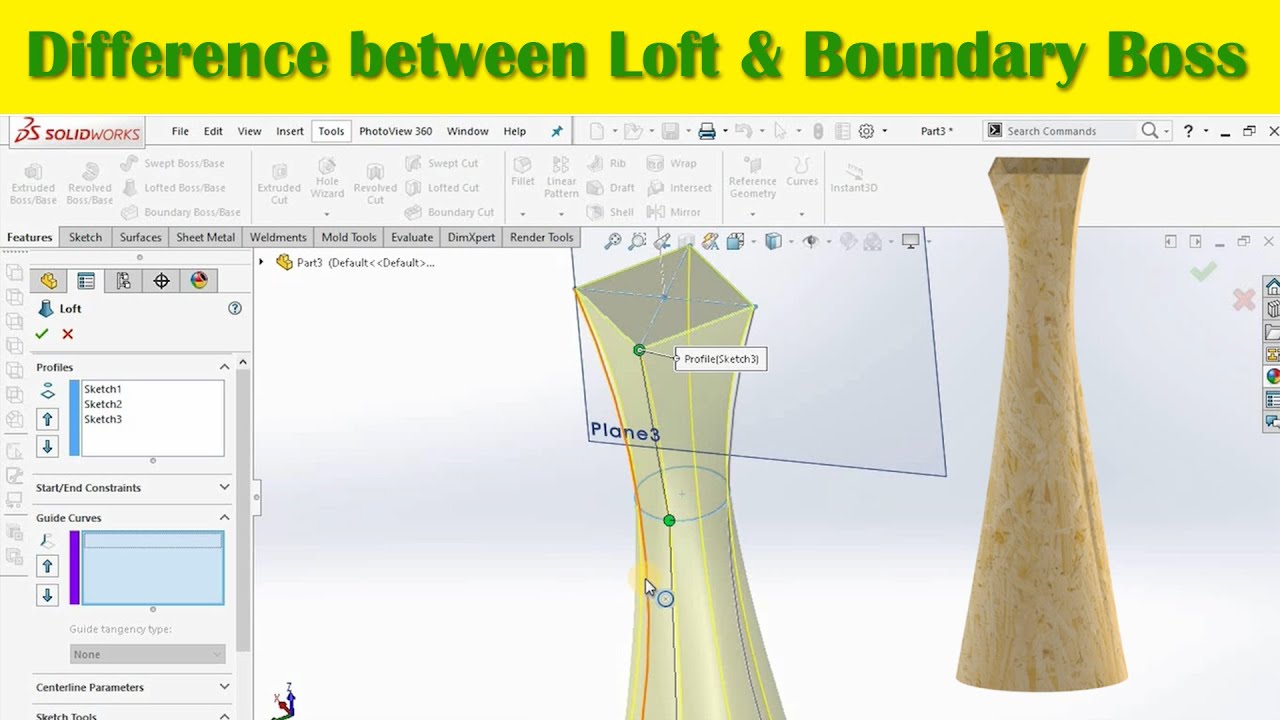
Task: Open View Orientation cube icon
Action: 735,241
